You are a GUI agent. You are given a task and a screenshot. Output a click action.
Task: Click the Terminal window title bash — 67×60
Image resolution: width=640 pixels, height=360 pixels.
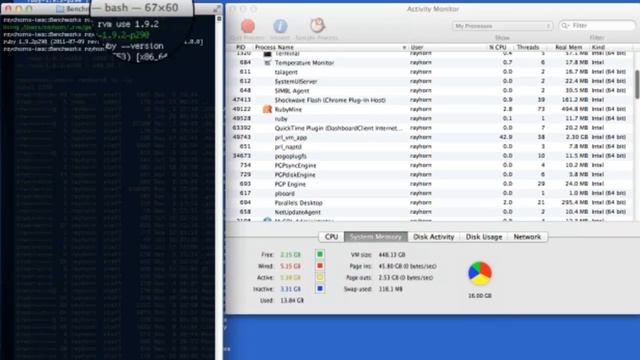coord(141,8)
